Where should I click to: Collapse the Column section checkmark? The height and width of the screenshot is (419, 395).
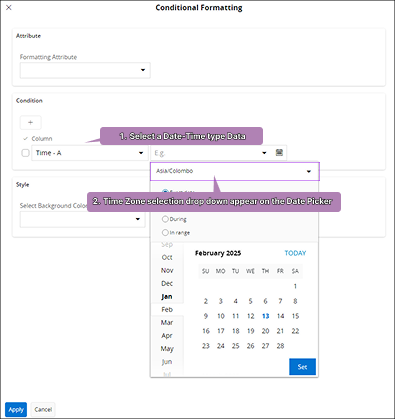(25, 138)
